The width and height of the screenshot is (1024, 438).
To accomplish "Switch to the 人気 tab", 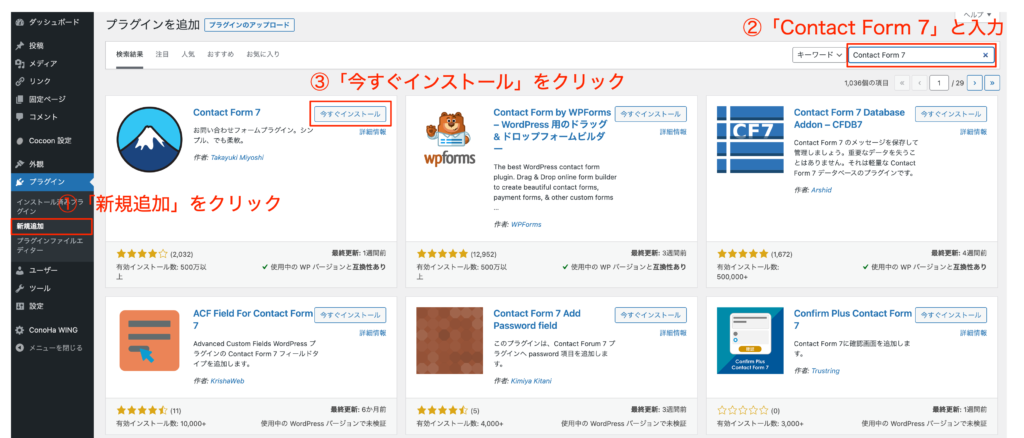I will point(187,54).
